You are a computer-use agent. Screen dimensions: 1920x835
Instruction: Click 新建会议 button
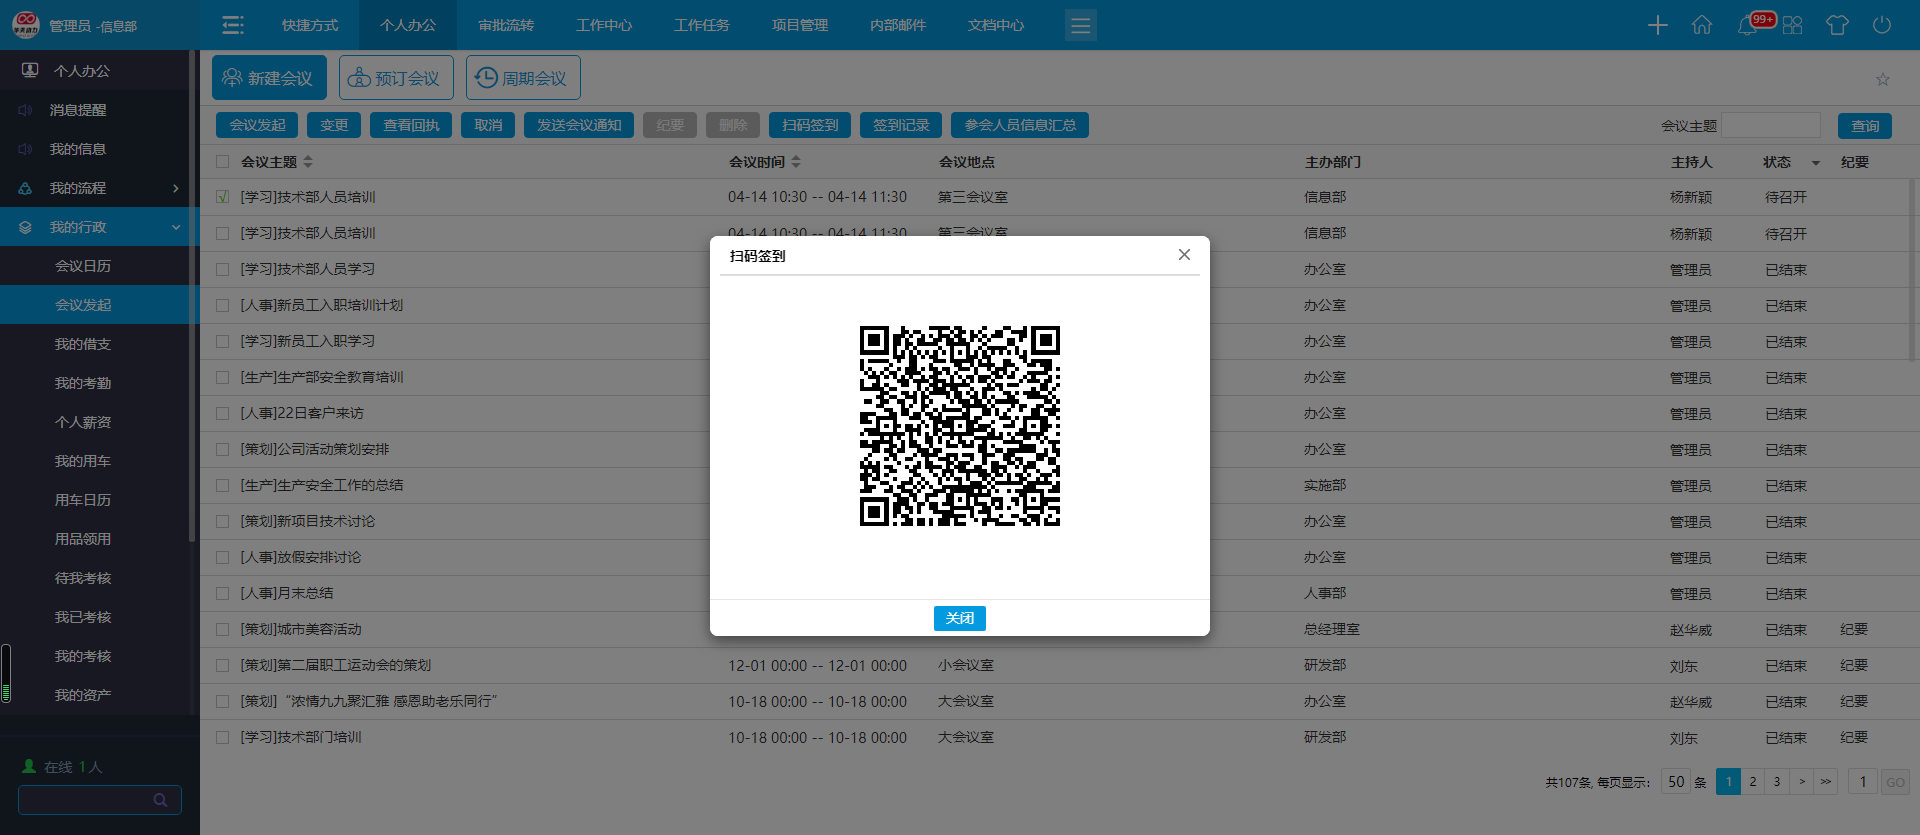[269, 78]
